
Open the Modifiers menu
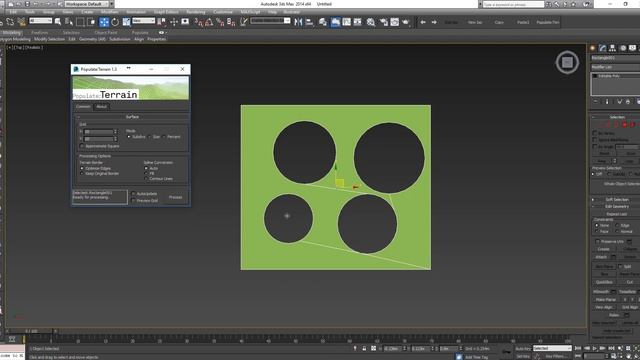click(x=109, y=12)
